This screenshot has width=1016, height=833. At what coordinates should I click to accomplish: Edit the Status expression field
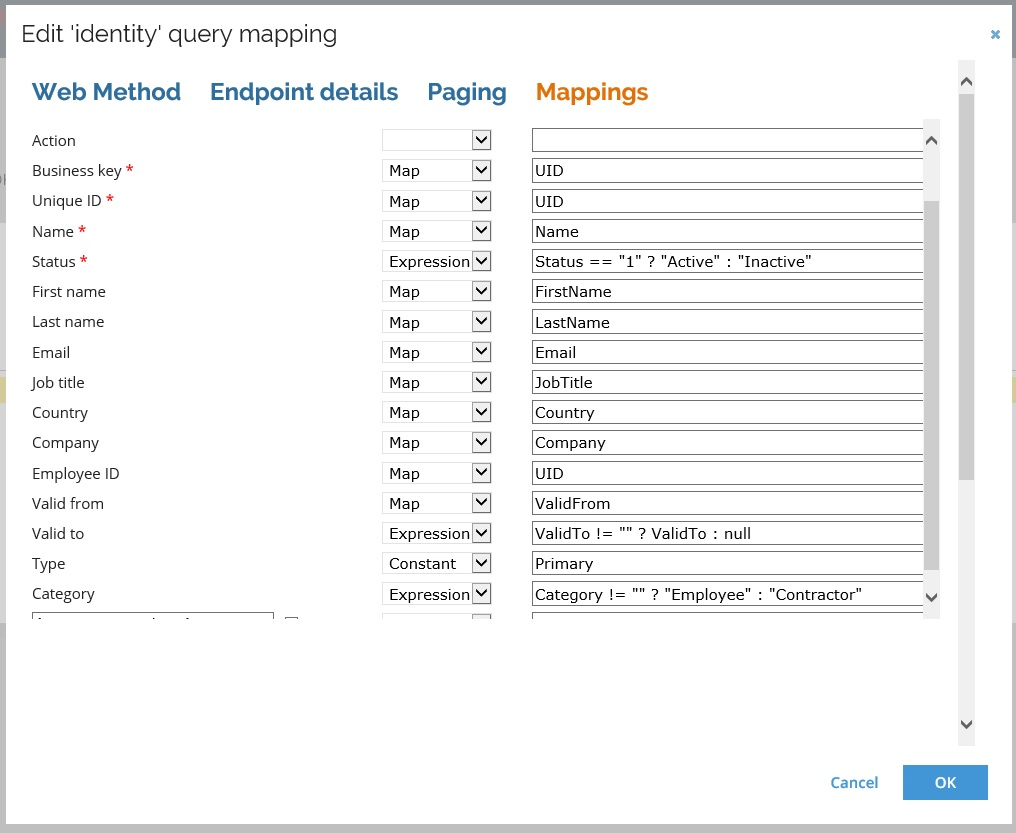click(x=727, y=261)
